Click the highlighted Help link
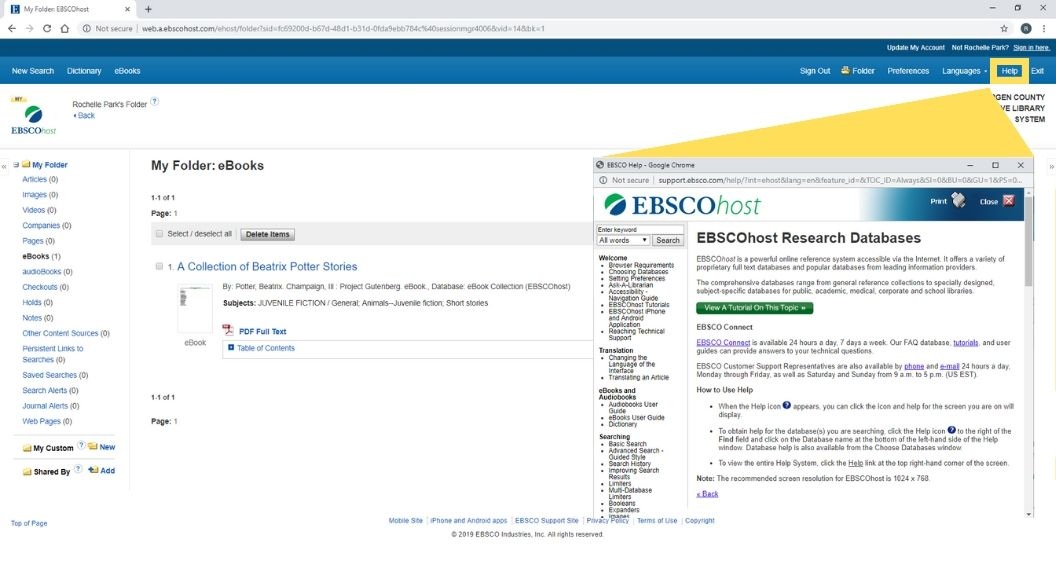The image size is (1056, 568). [1009, 71]
